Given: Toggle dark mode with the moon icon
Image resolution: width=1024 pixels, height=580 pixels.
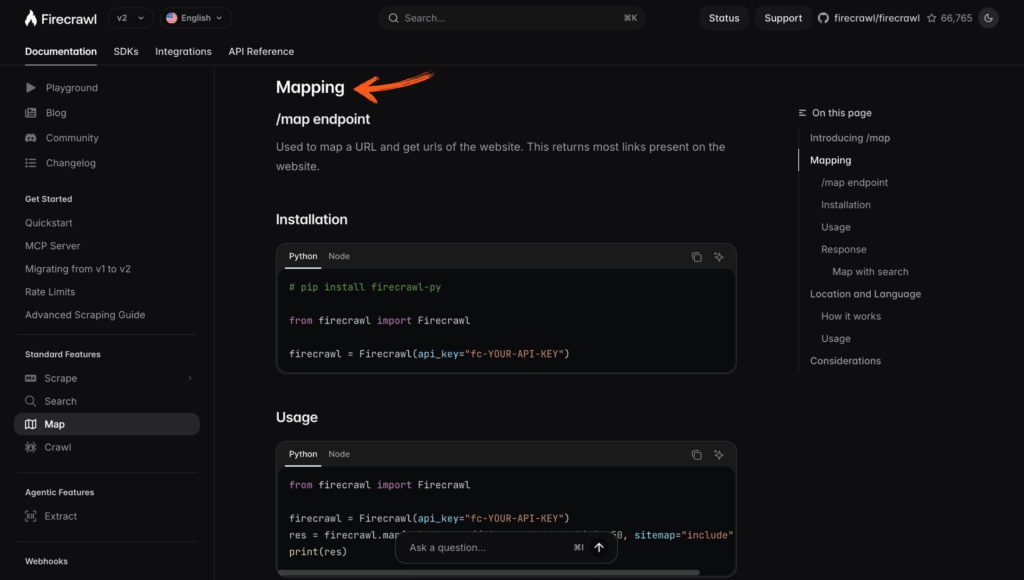Looking at the screenshot, I should tap(988, 17).
